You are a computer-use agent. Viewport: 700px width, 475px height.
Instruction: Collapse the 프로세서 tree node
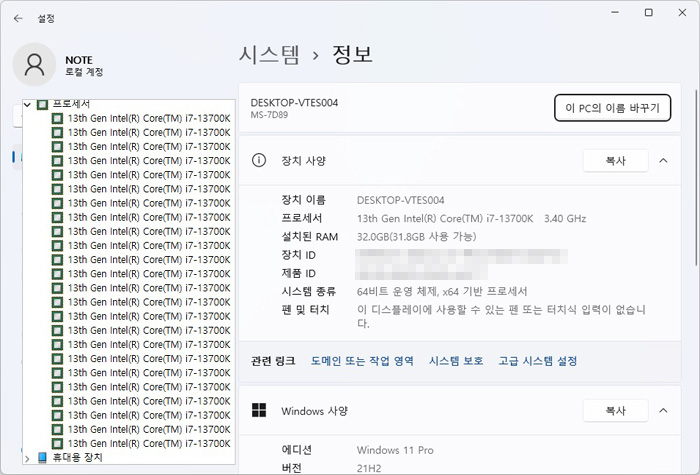27,105
